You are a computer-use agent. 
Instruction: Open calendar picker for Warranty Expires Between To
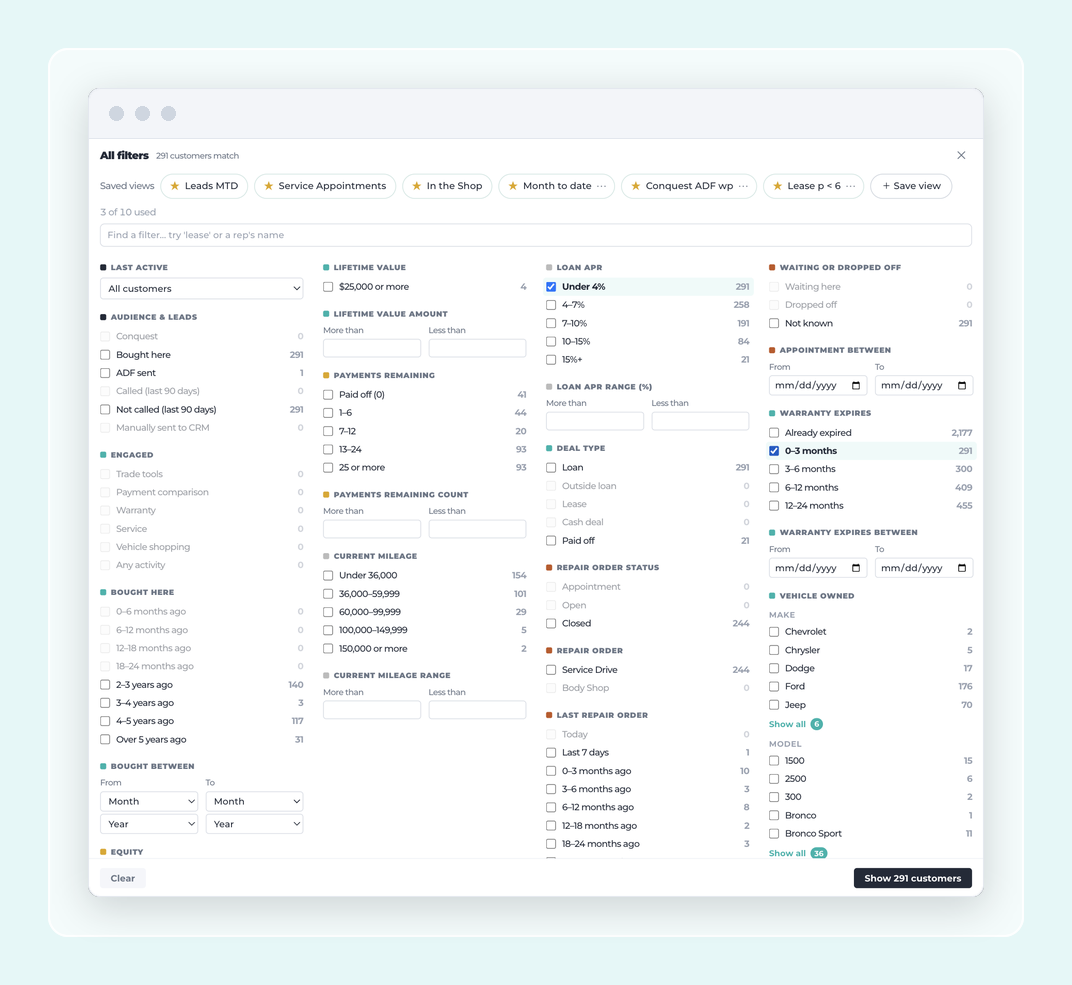(962, 568)
